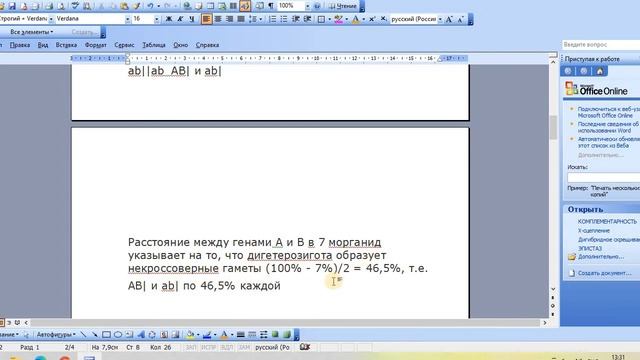Toggle Underline (Ч) formatting
This screenshot has height=360, width=640.
(x=191, y=19)
